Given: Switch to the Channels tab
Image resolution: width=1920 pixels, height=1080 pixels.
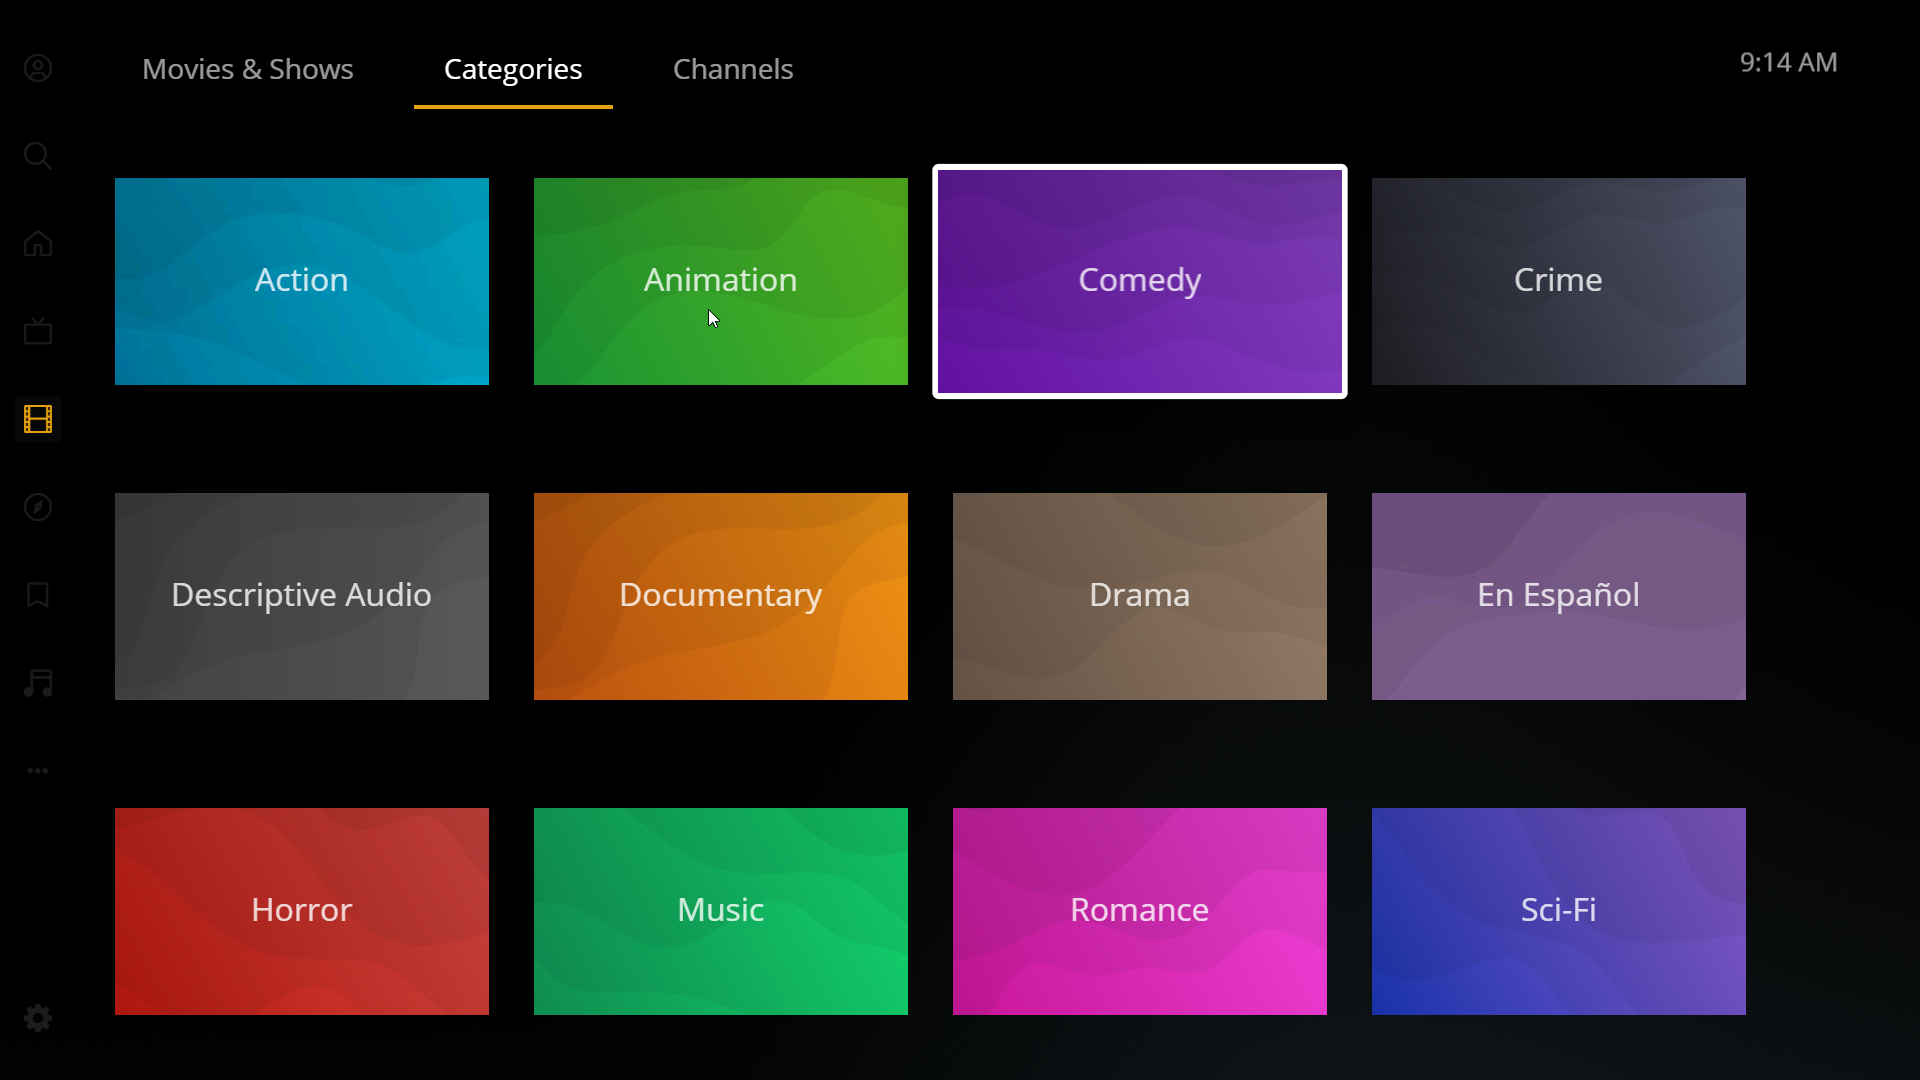Looking at the screenshot, I should [733, 69].
